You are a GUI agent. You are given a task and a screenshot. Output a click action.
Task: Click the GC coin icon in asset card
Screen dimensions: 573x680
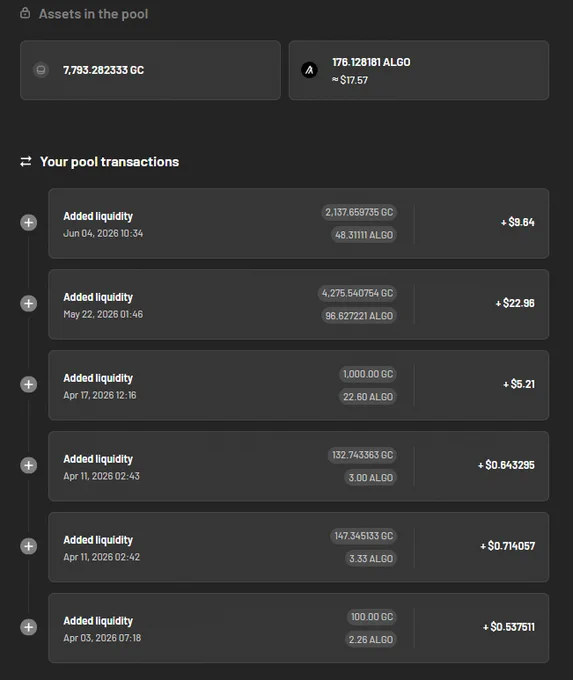[41, 70]
